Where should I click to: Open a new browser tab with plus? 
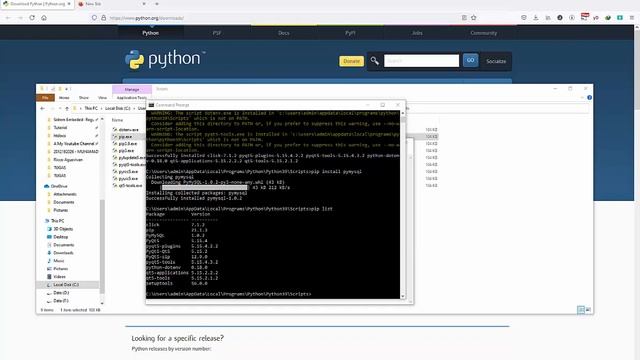(157, 4)
